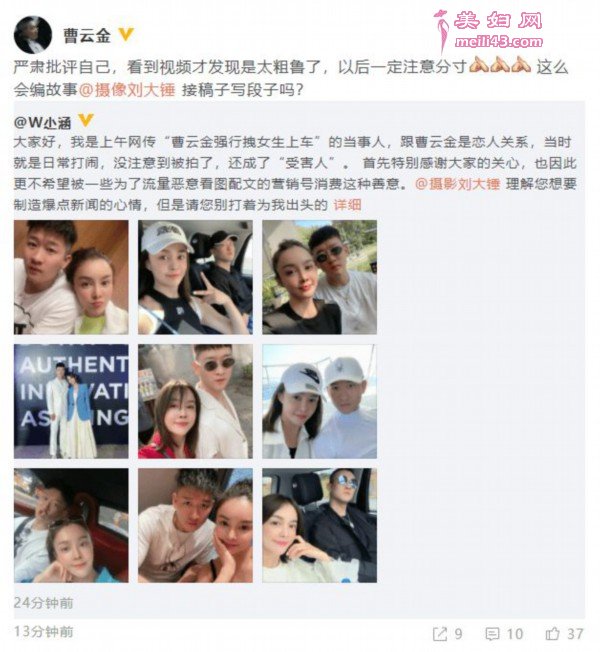Open the comments speech bubble icon
The width and height of the screenshot is (600, 652).
[492, 634]
